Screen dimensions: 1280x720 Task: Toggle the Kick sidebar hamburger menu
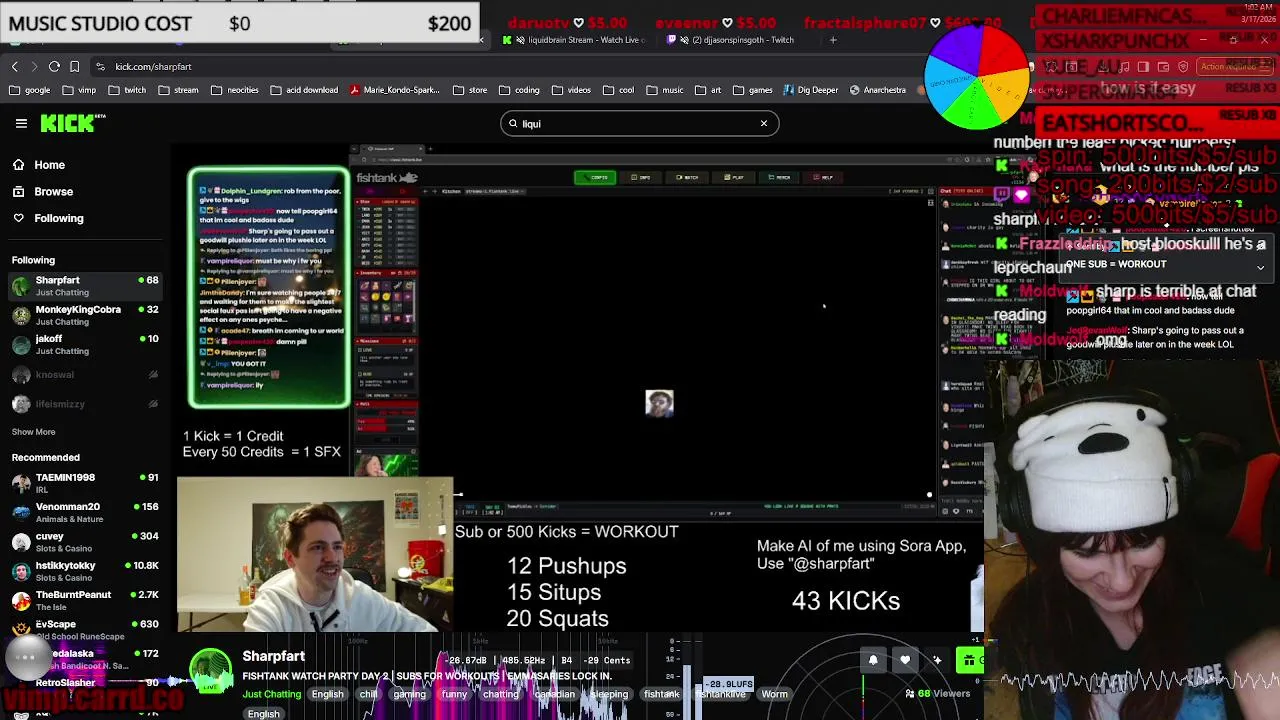[x=21, y=123]
